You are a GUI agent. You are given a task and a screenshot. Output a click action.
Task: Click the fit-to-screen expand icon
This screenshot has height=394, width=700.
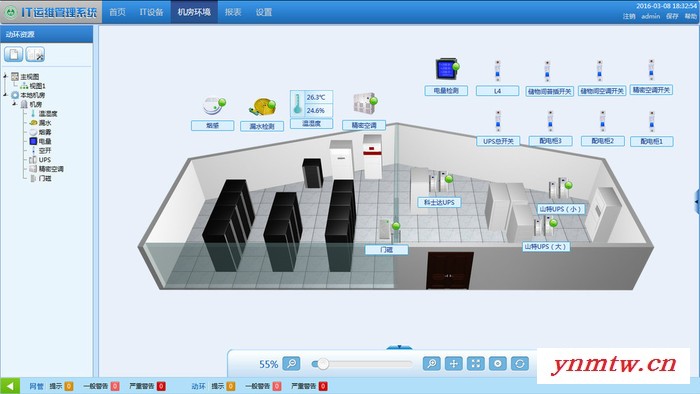point(475,364)
